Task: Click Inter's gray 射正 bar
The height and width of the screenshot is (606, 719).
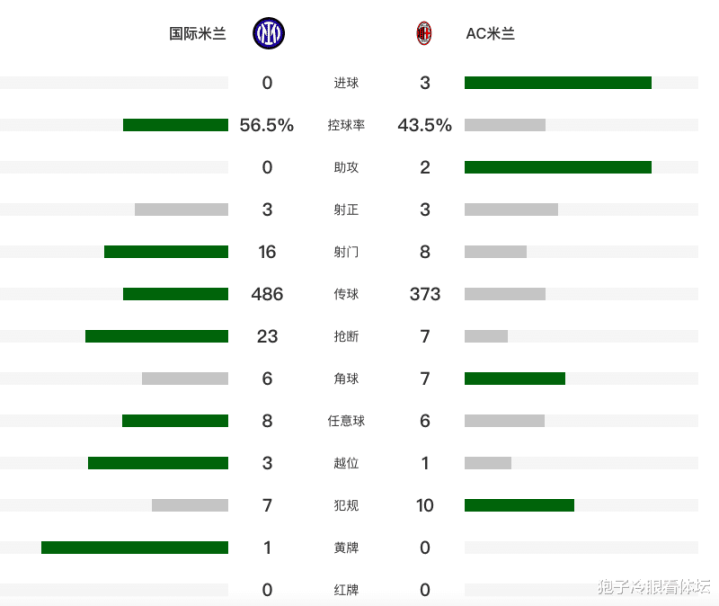Action: point(181,210)
